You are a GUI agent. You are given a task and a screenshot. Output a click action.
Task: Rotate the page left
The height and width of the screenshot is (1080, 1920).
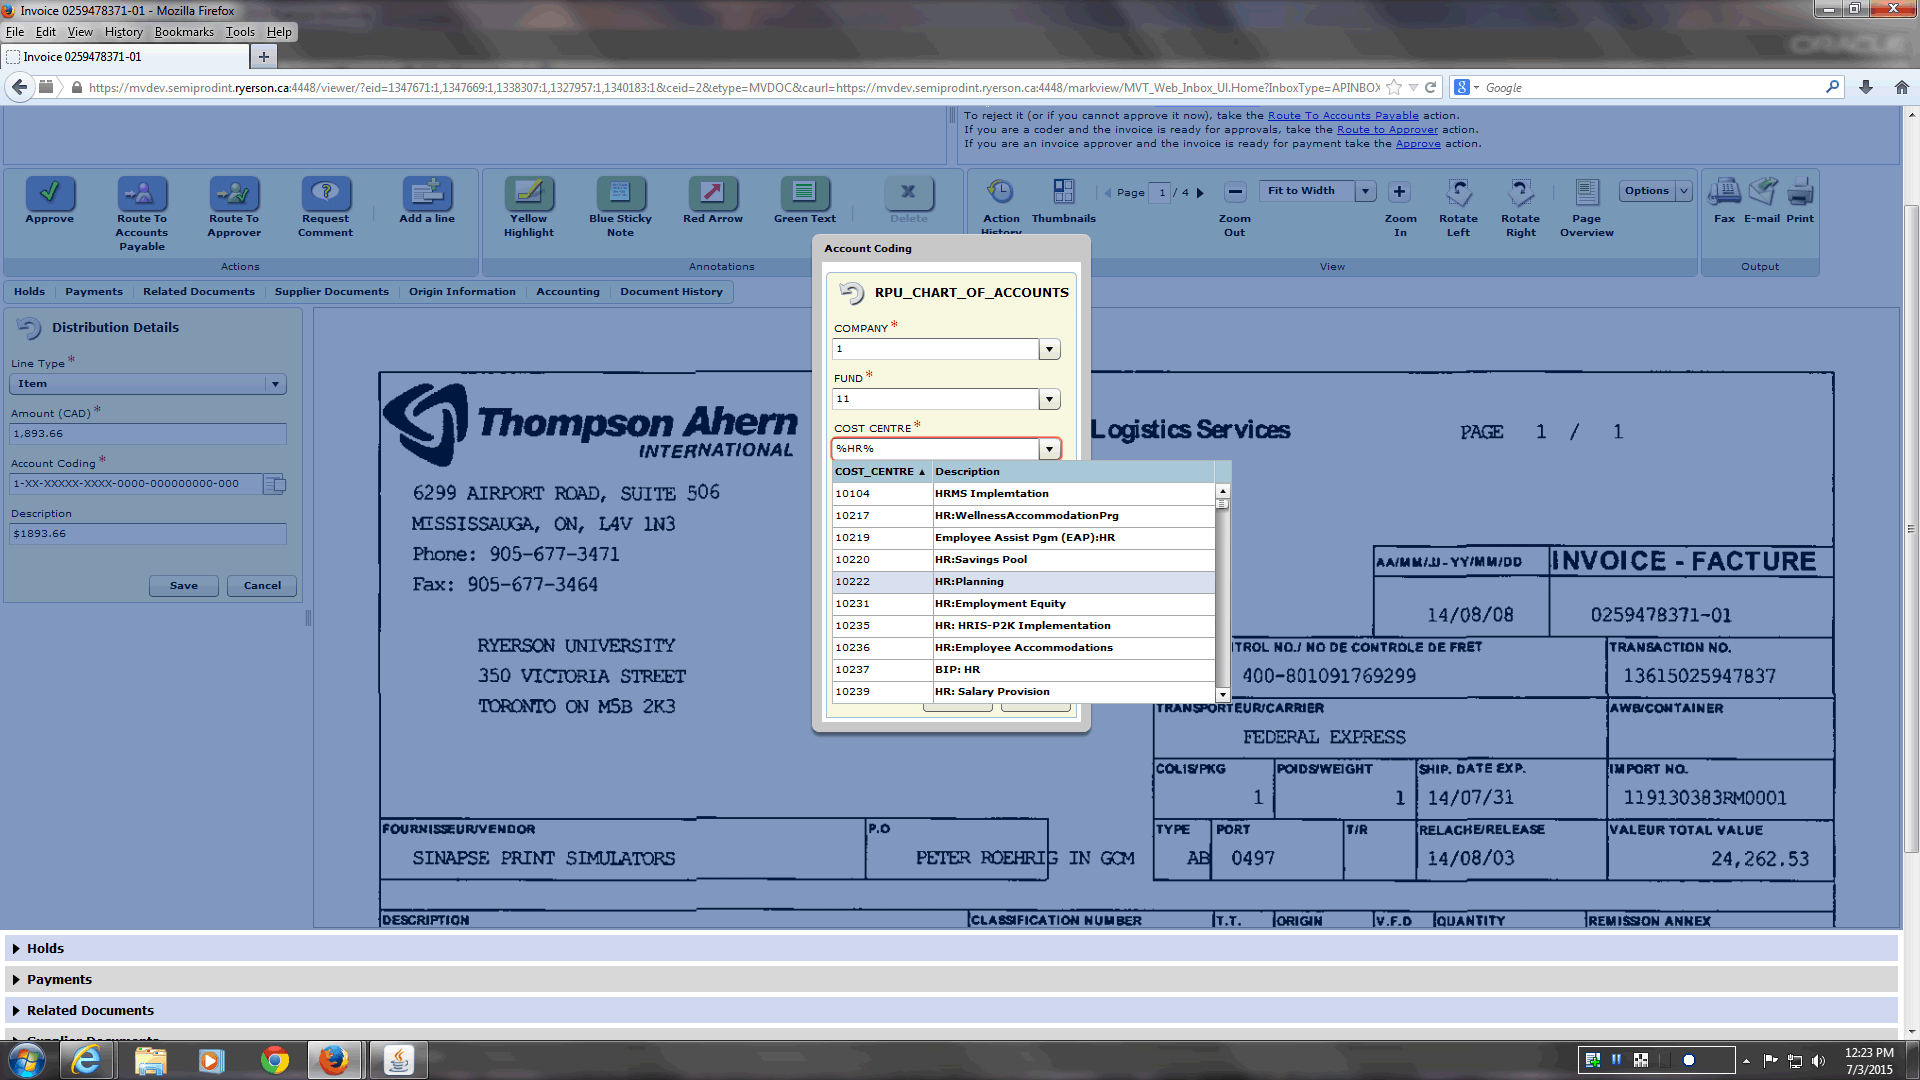point(1458,192)
